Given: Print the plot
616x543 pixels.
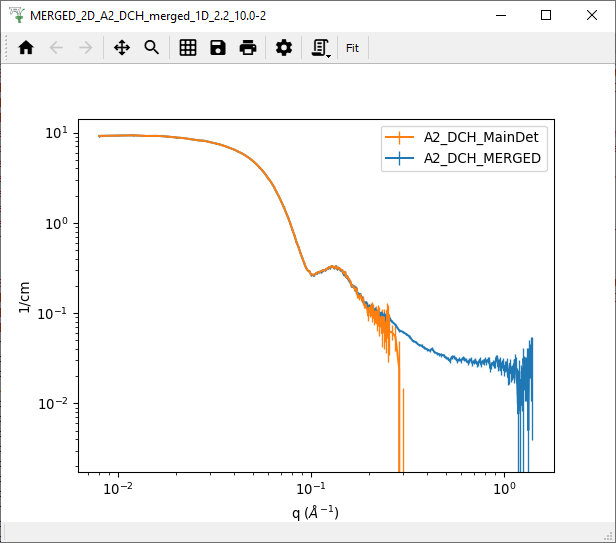Looking at the screenshot, I should point(248,48).
